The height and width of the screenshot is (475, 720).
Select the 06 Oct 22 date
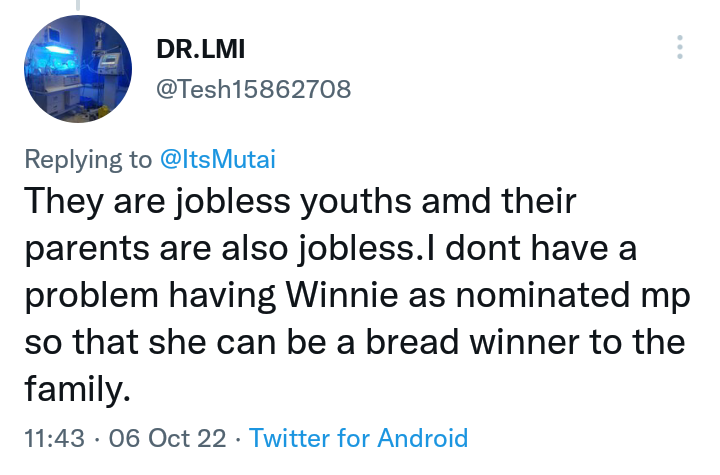pyautogui.click(x=168, y=438)
